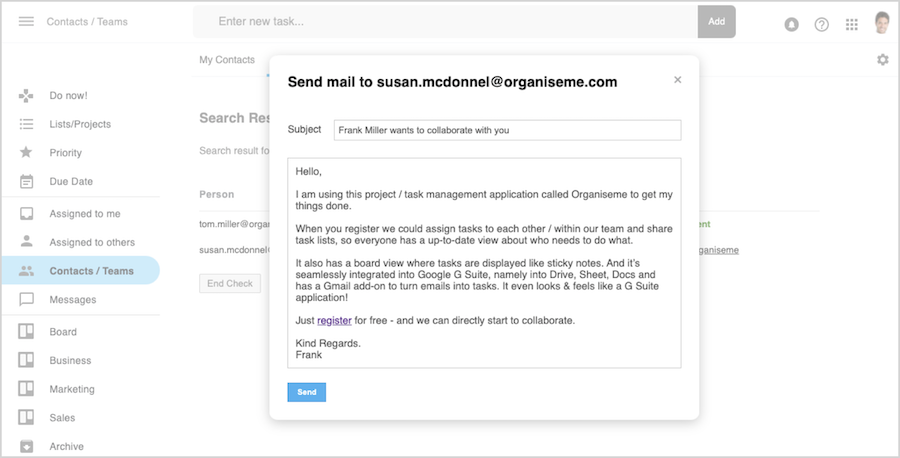Click the notifications bell icon
Viewport: 900px width, 458px height.
792,24
